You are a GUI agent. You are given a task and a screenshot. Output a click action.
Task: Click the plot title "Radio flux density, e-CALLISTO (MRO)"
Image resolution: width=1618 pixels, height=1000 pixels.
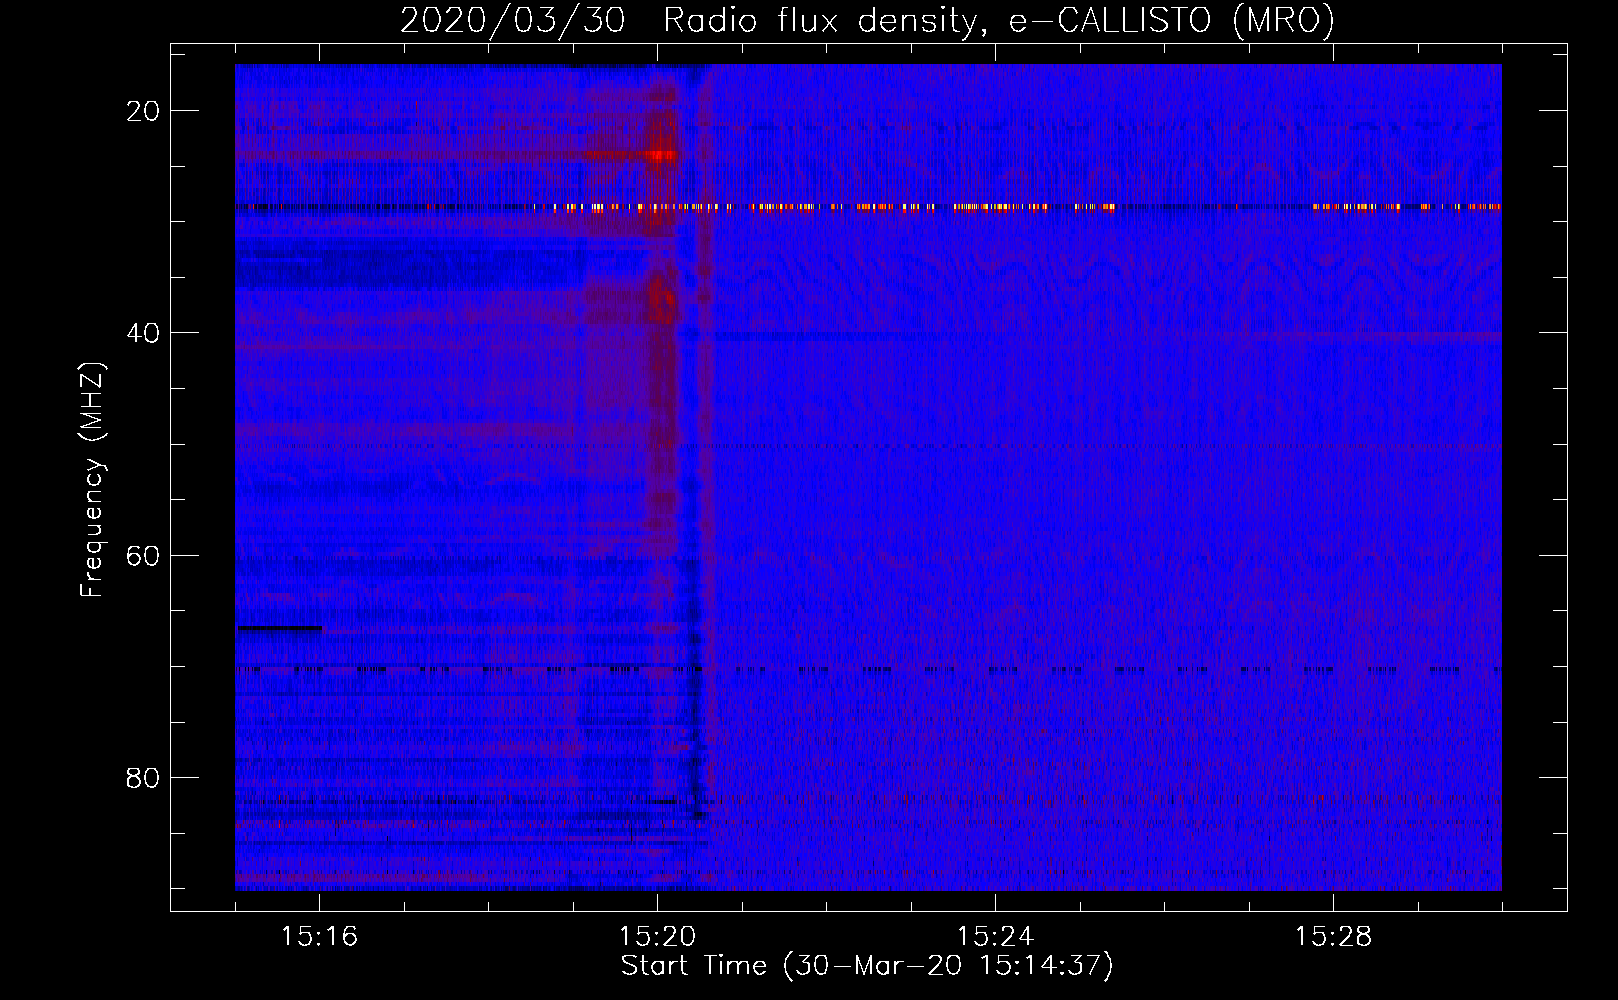tap(998, 21)
